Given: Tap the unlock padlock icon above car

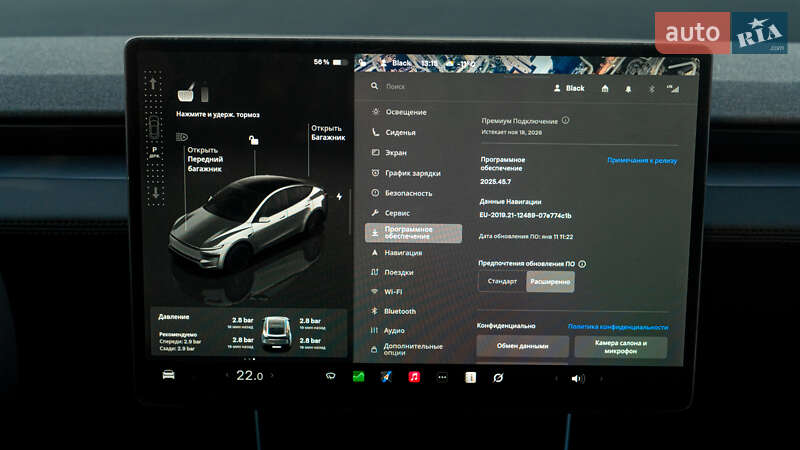Looking at the screenshot, I should click(254, 140).
